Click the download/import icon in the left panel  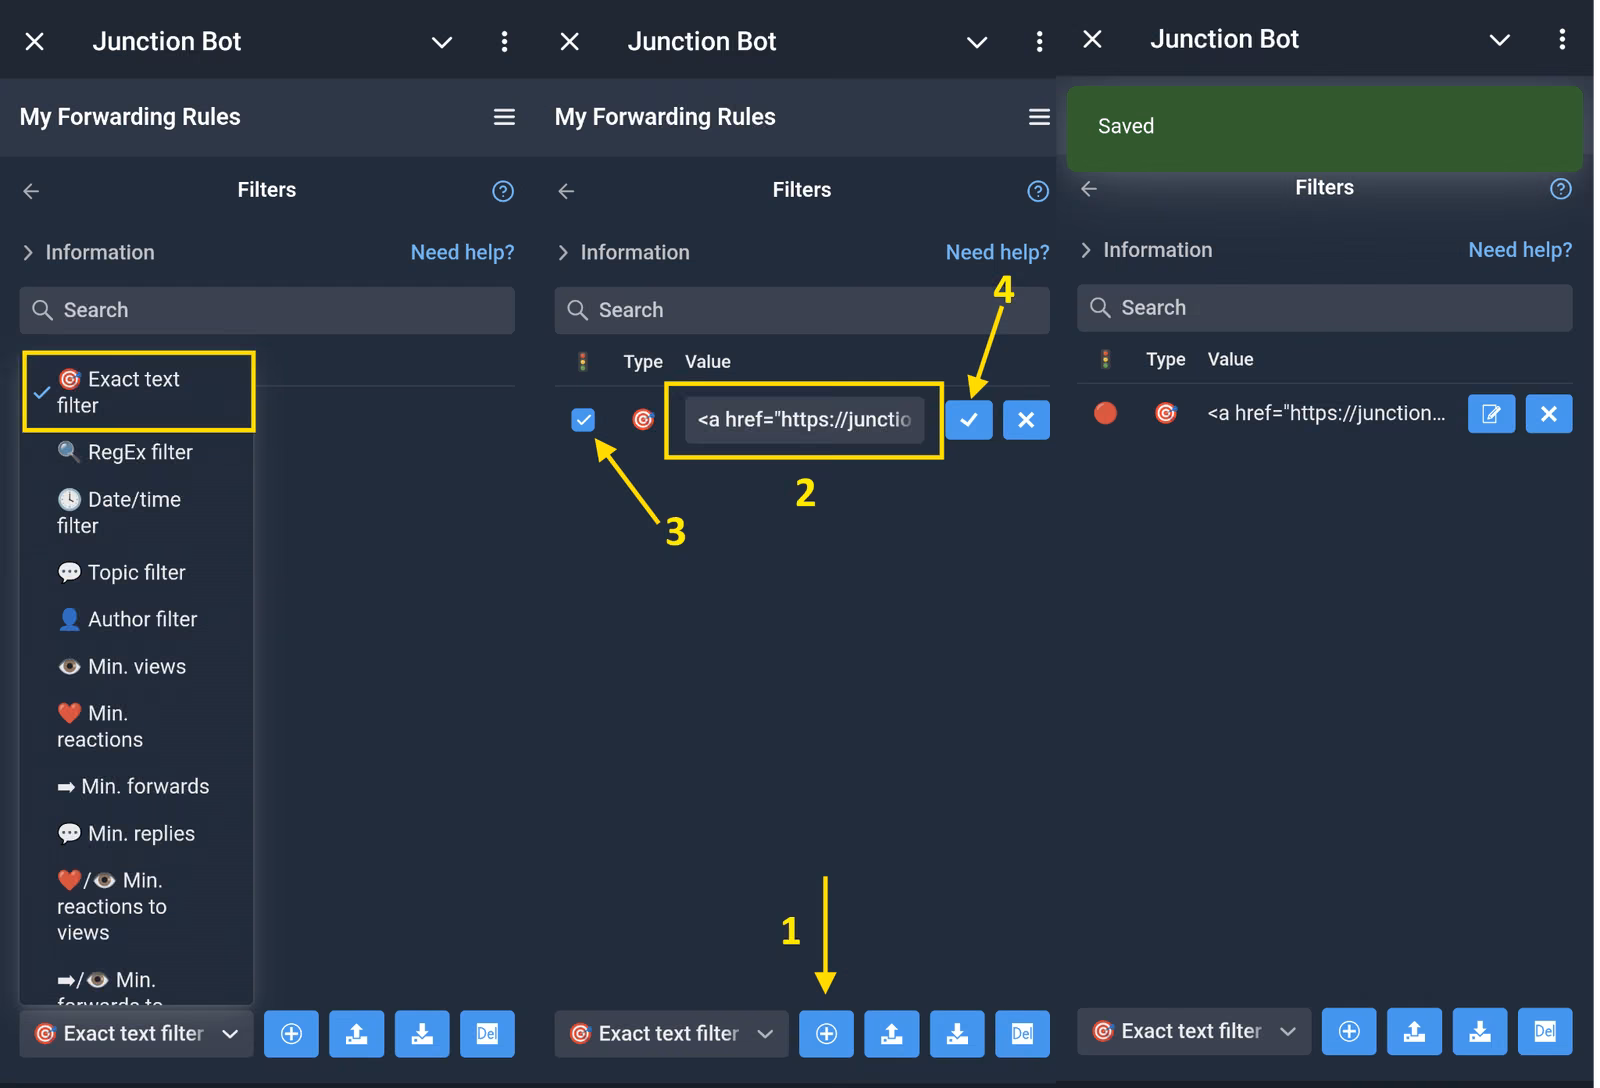click(422, 1033)
